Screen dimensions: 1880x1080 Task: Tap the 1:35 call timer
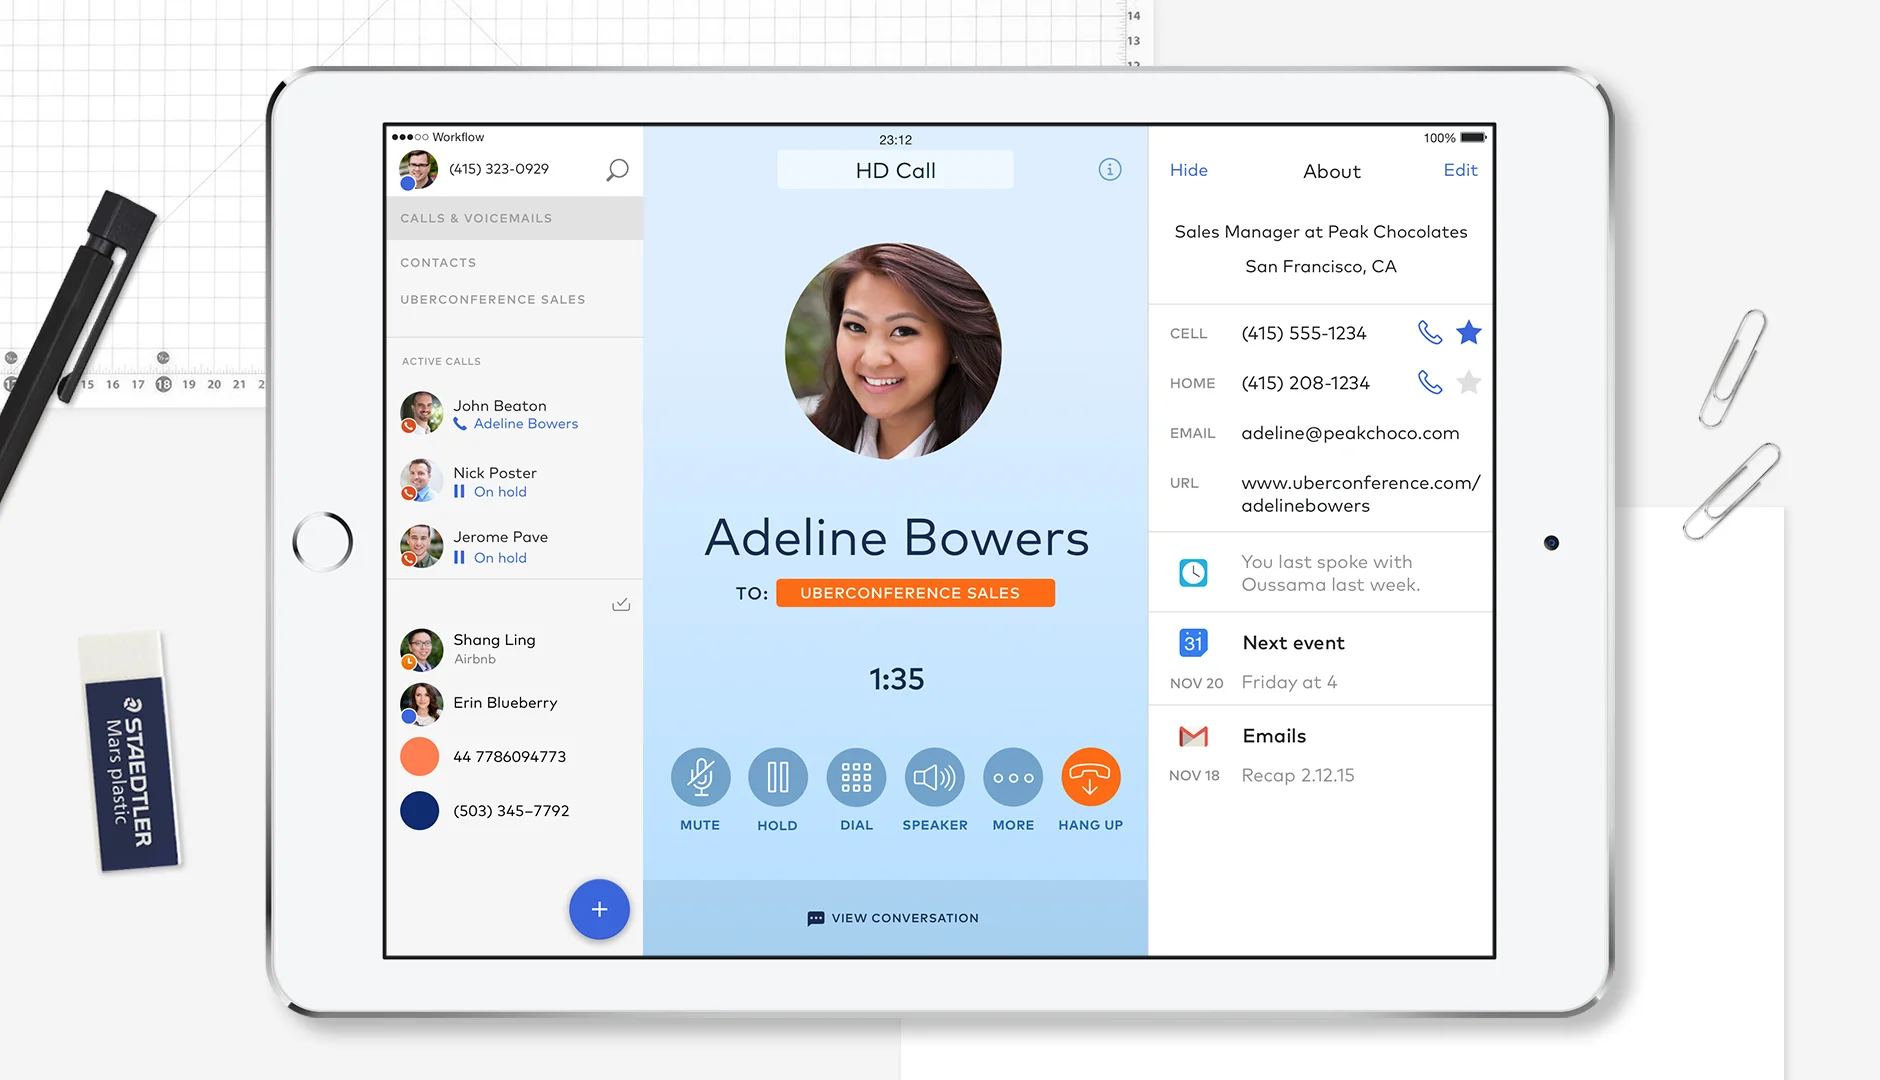click(x=896, y=679)
